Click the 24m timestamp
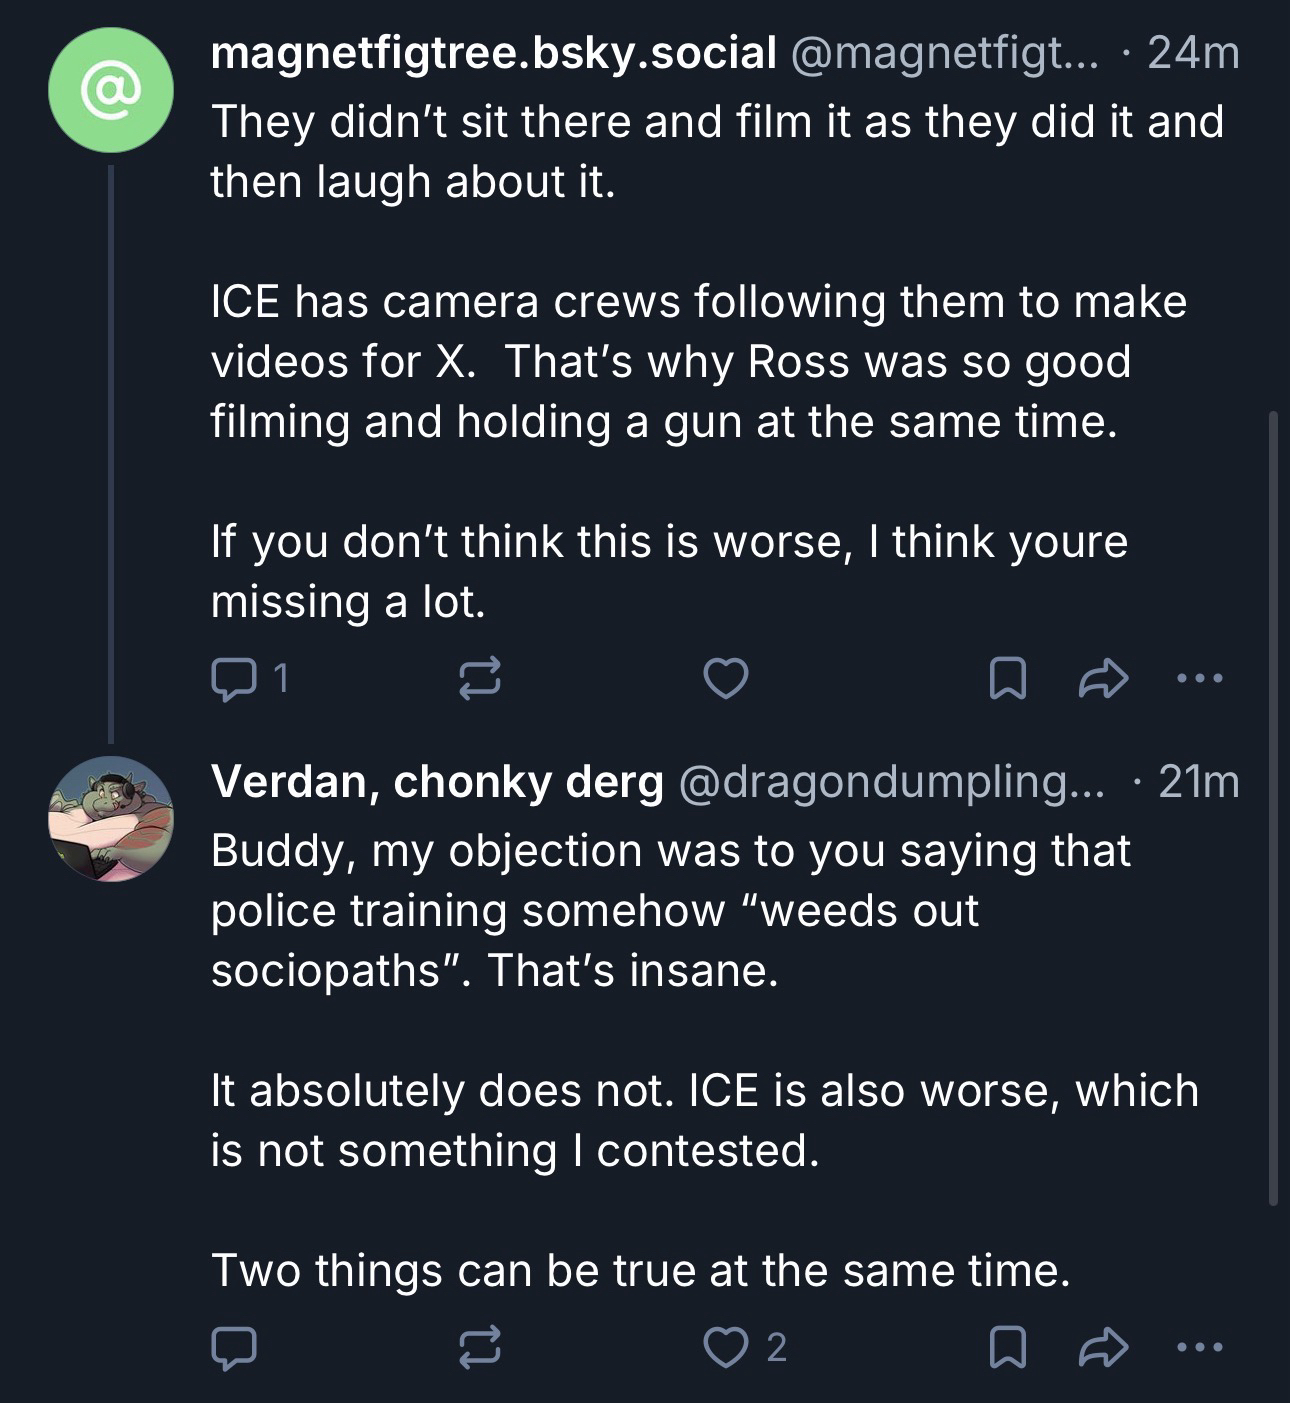The image size is (1290, 1403). click(x=1193, y=53)
